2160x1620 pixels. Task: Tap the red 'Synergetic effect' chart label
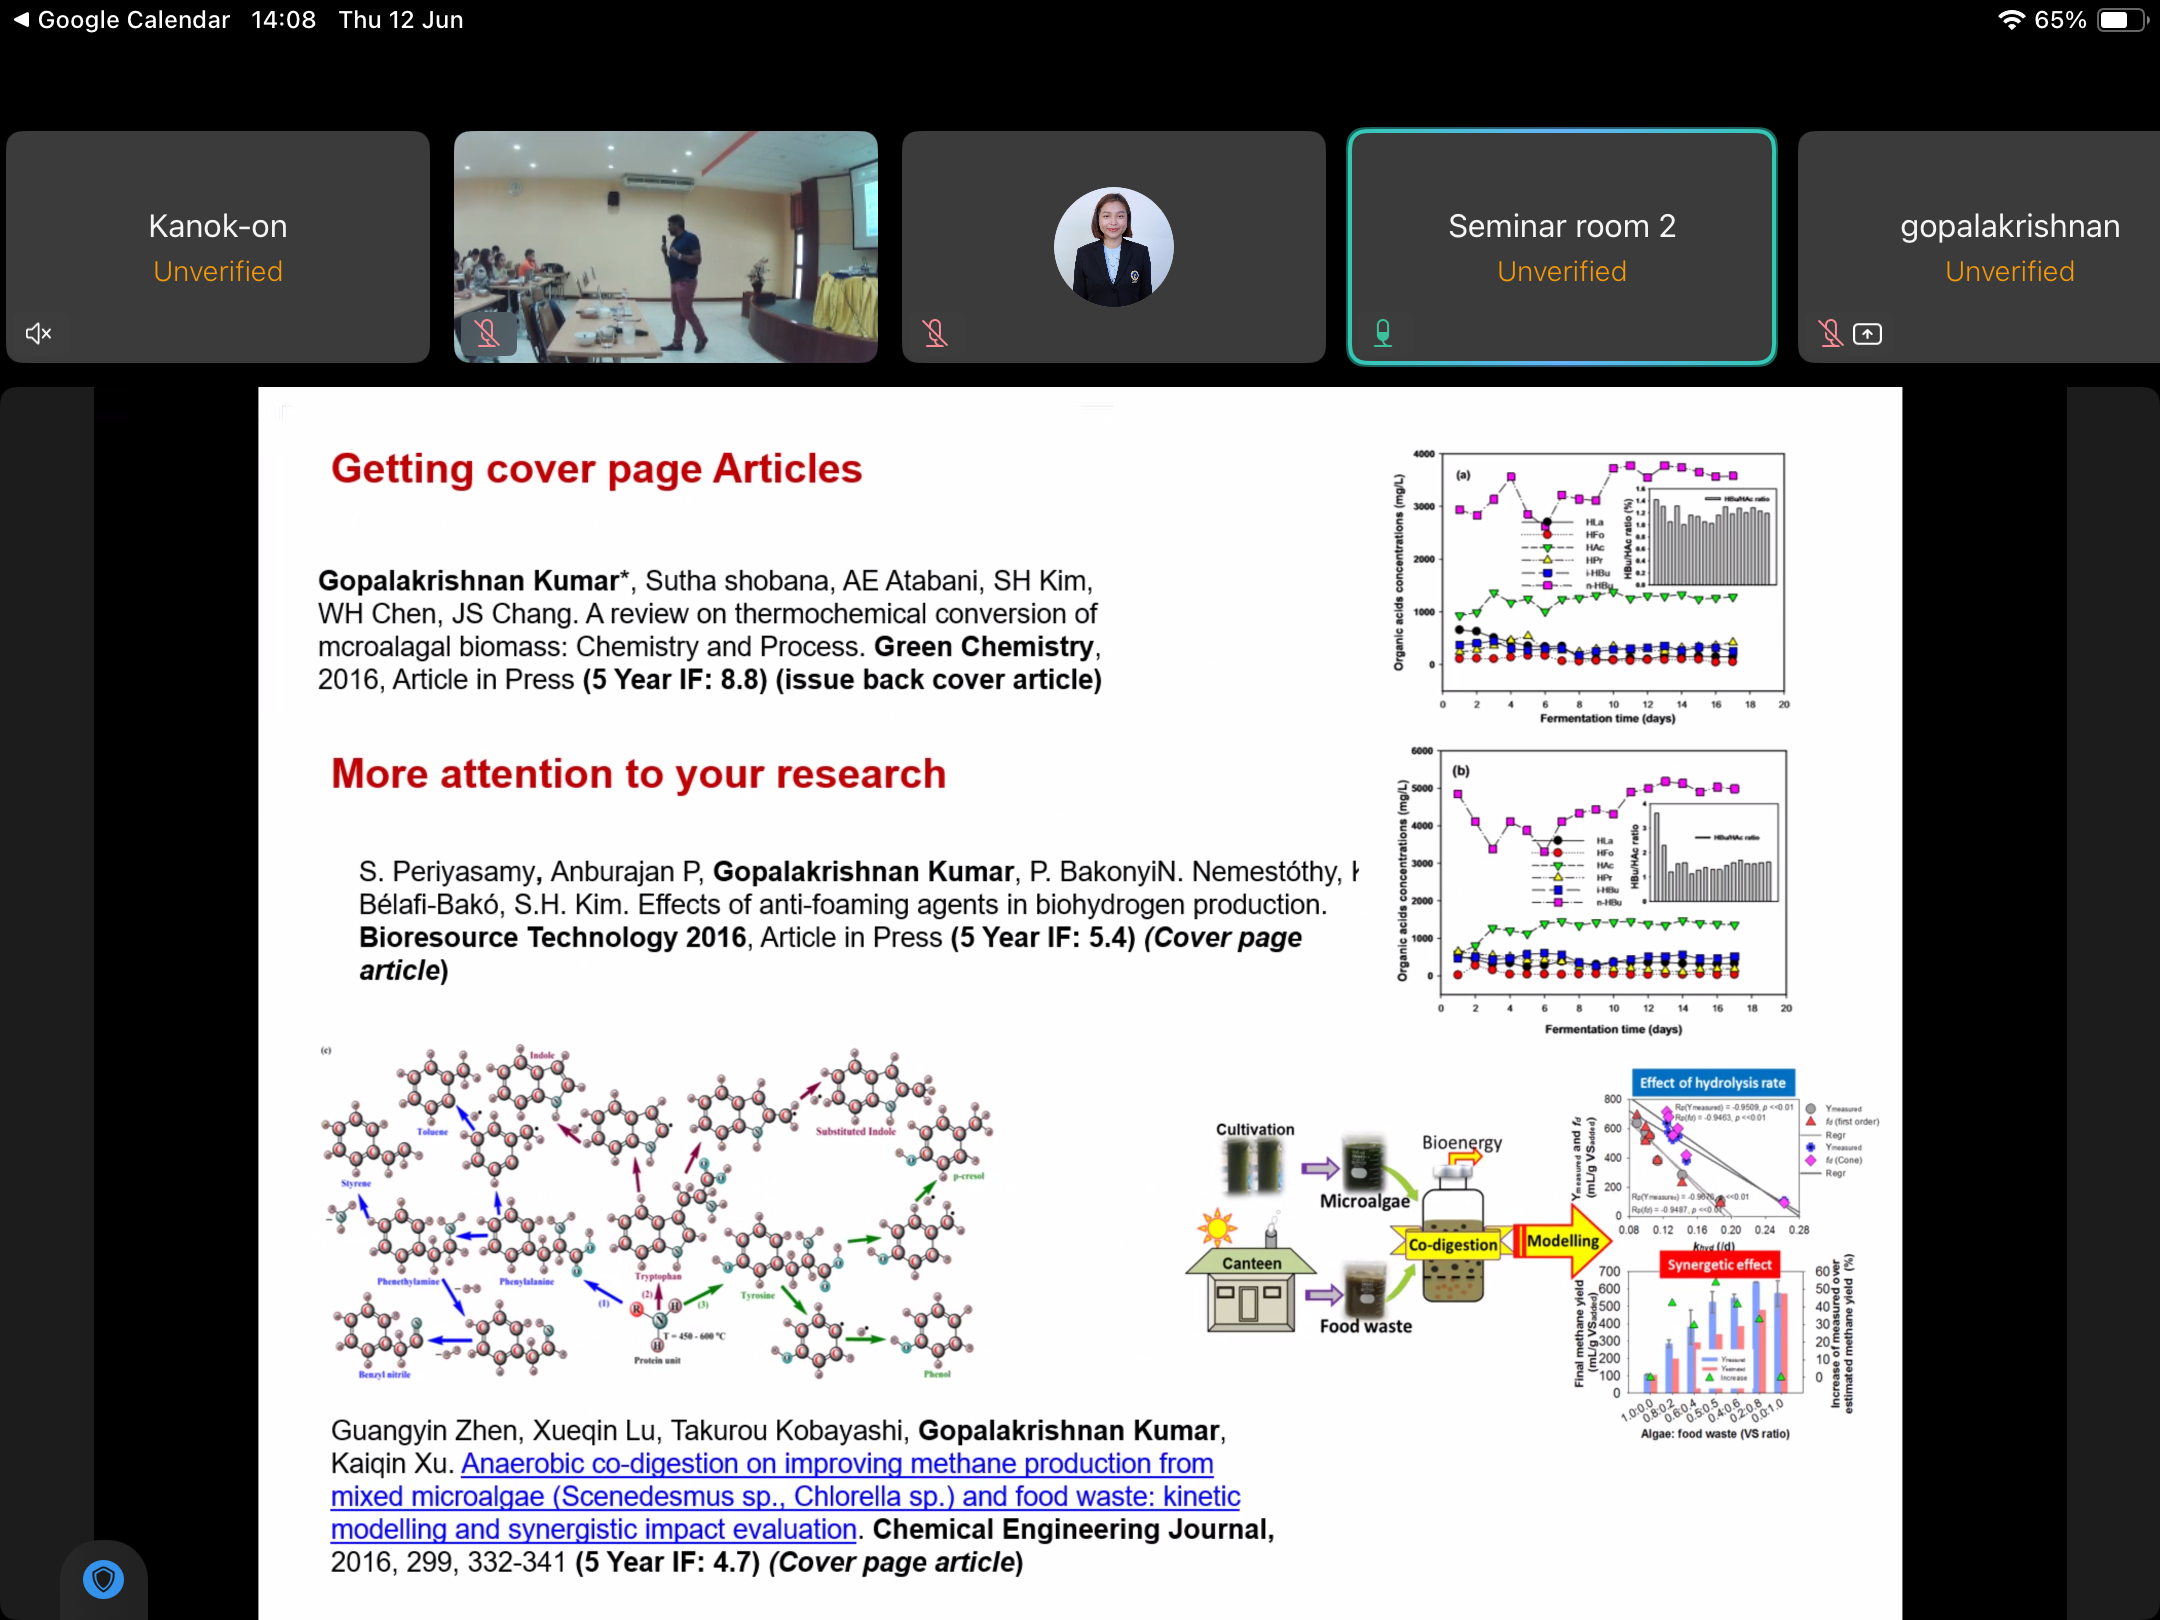tap(1719, 1265)
